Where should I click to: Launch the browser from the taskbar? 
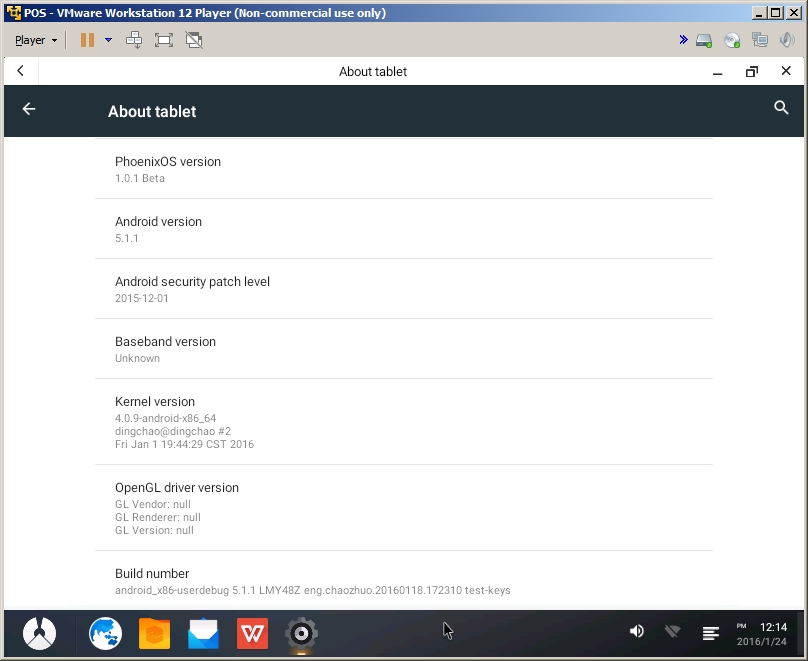[106, 633]
